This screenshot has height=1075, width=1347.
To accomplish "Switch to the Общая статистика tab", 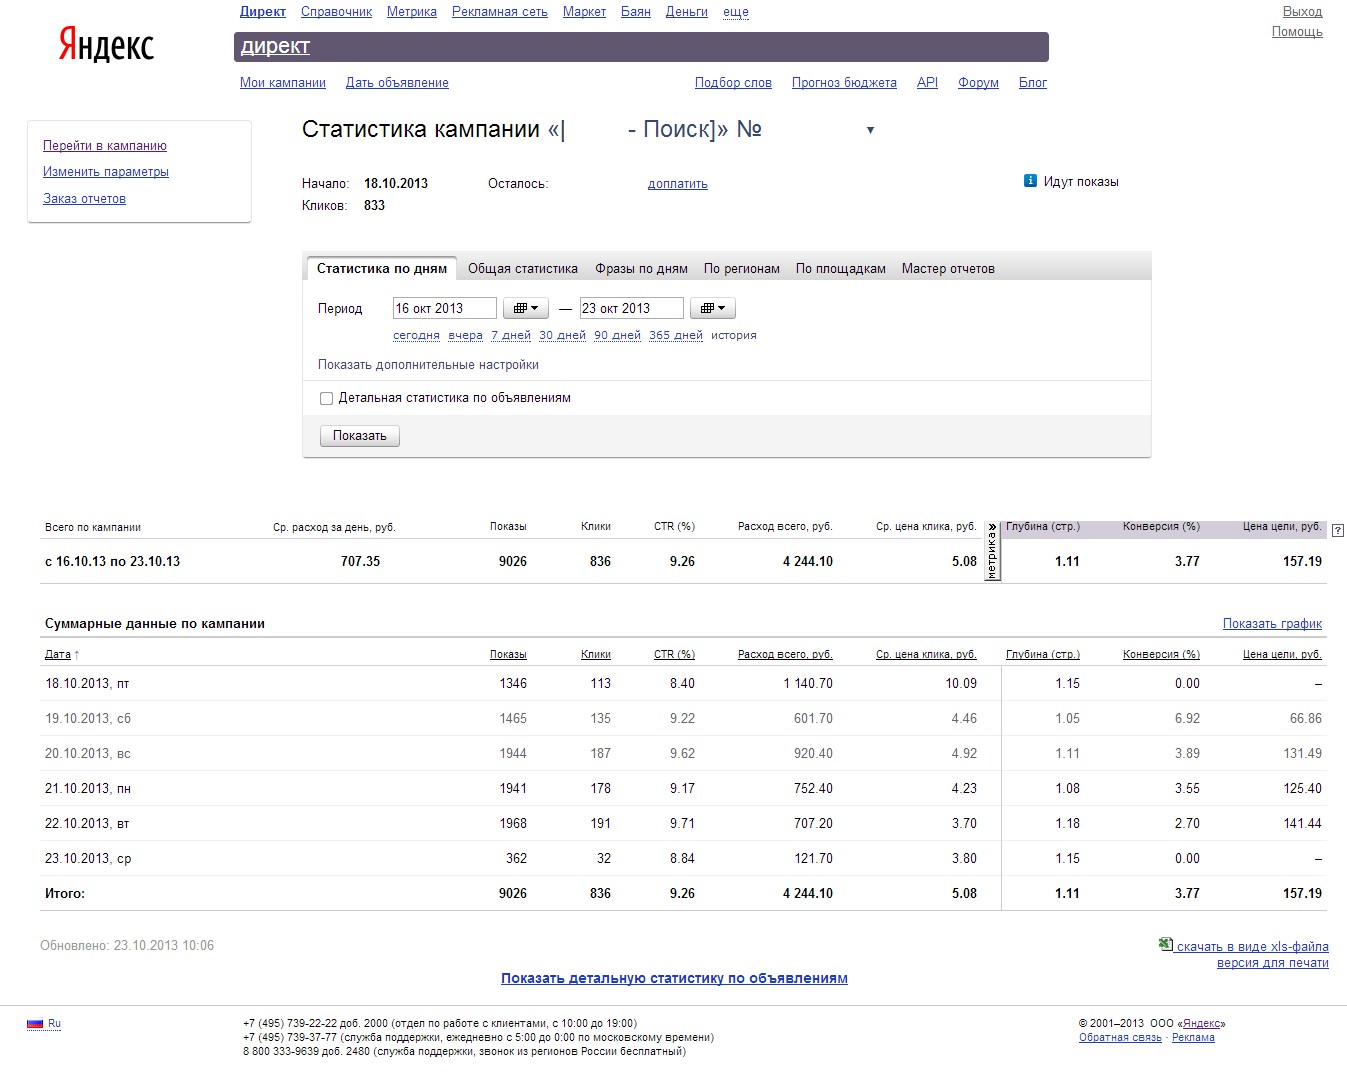I will pyautogui.click(x=523, y=268).
